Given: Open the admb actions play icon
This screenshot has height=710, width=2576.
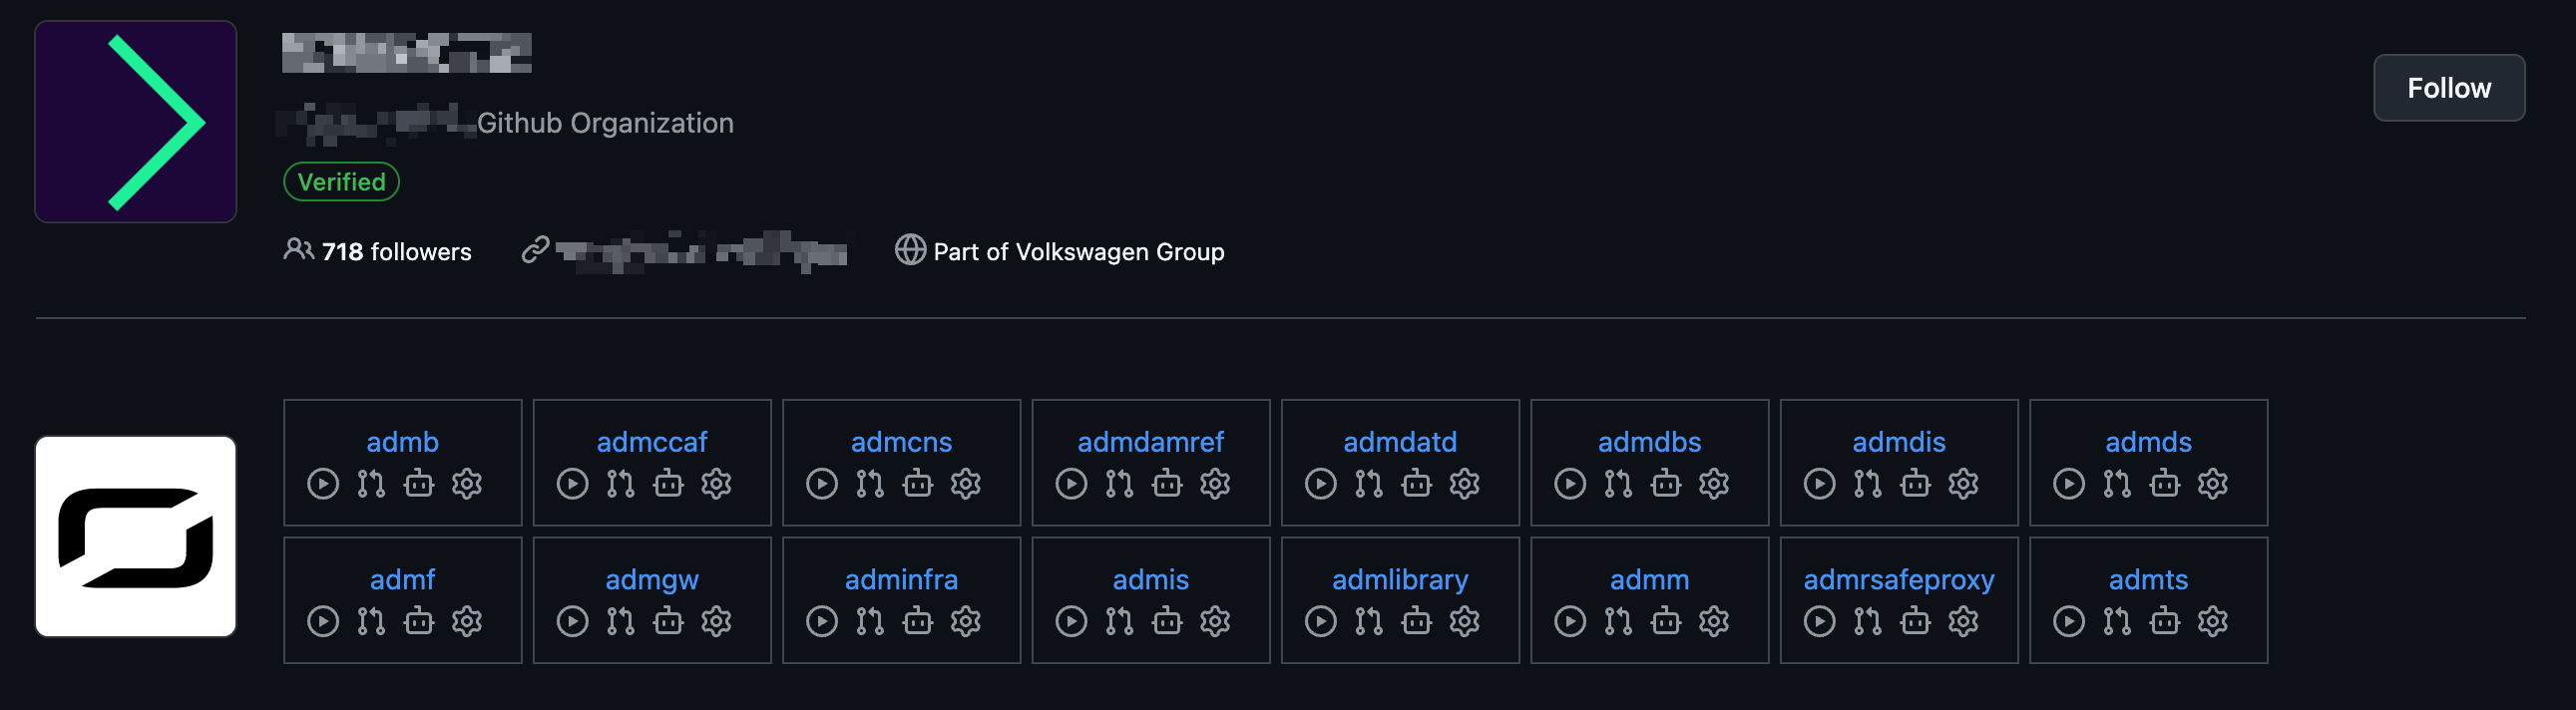Looking at the screenshot, I should pyautogui.click(x=322, y=484).
